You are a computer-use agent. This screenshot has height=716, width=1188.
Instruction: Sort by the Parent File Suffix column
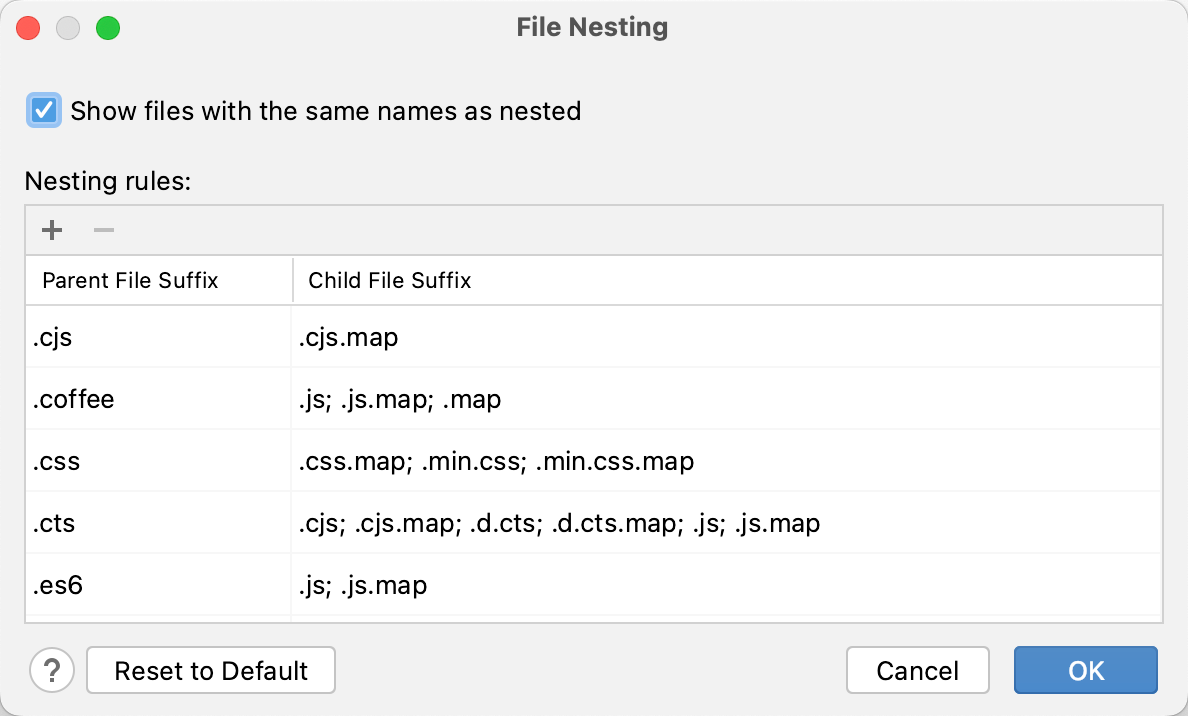(130, 280)
